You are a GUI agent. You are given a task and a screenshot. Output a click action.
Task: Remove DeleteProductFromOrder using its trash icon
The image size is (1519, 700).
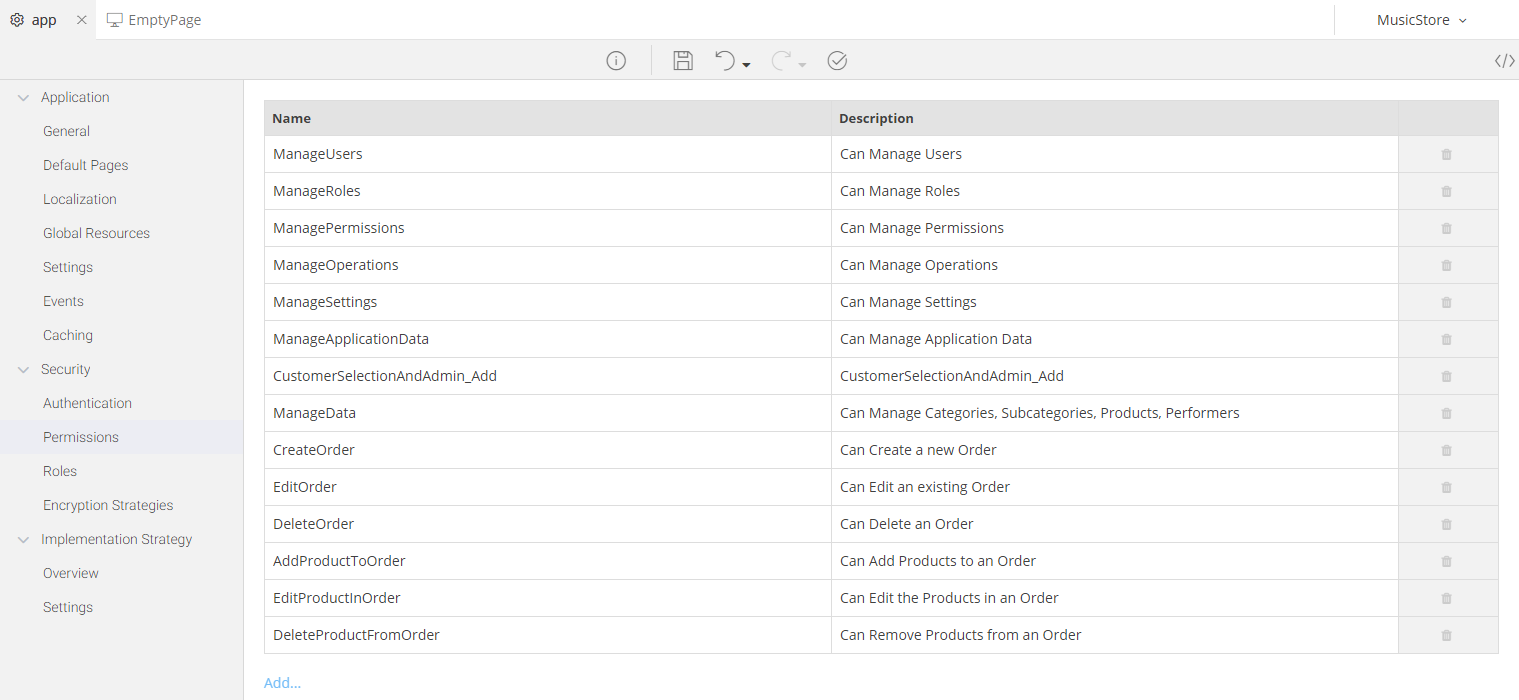click(1446, 636)
